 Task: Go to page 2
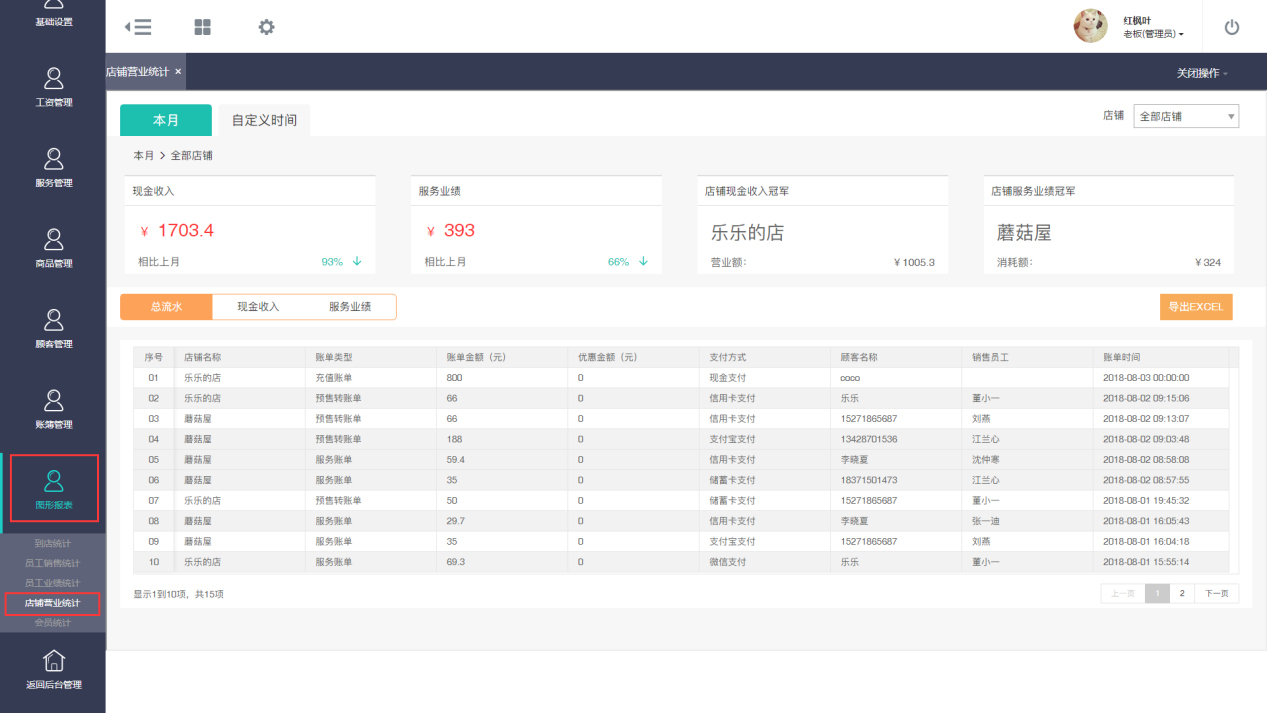click(1182, 593)
